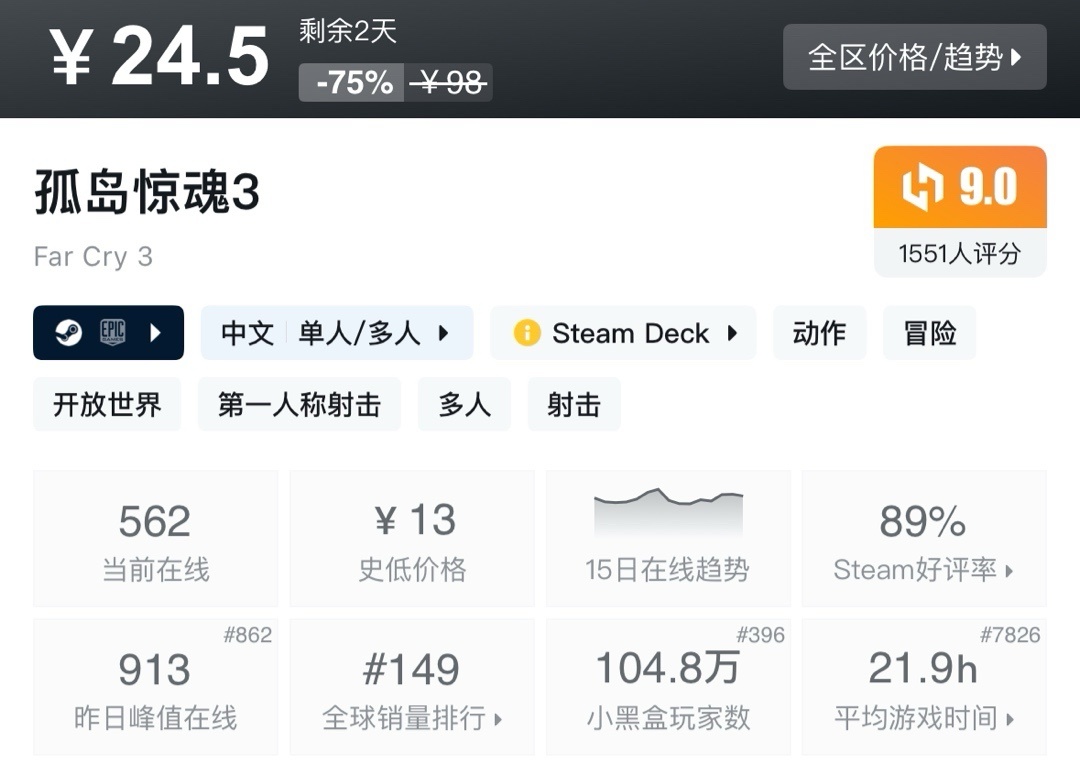Tap the 多人 tag
The image size is (1080, 764).
pyautogui.click(x=464, y=404)
